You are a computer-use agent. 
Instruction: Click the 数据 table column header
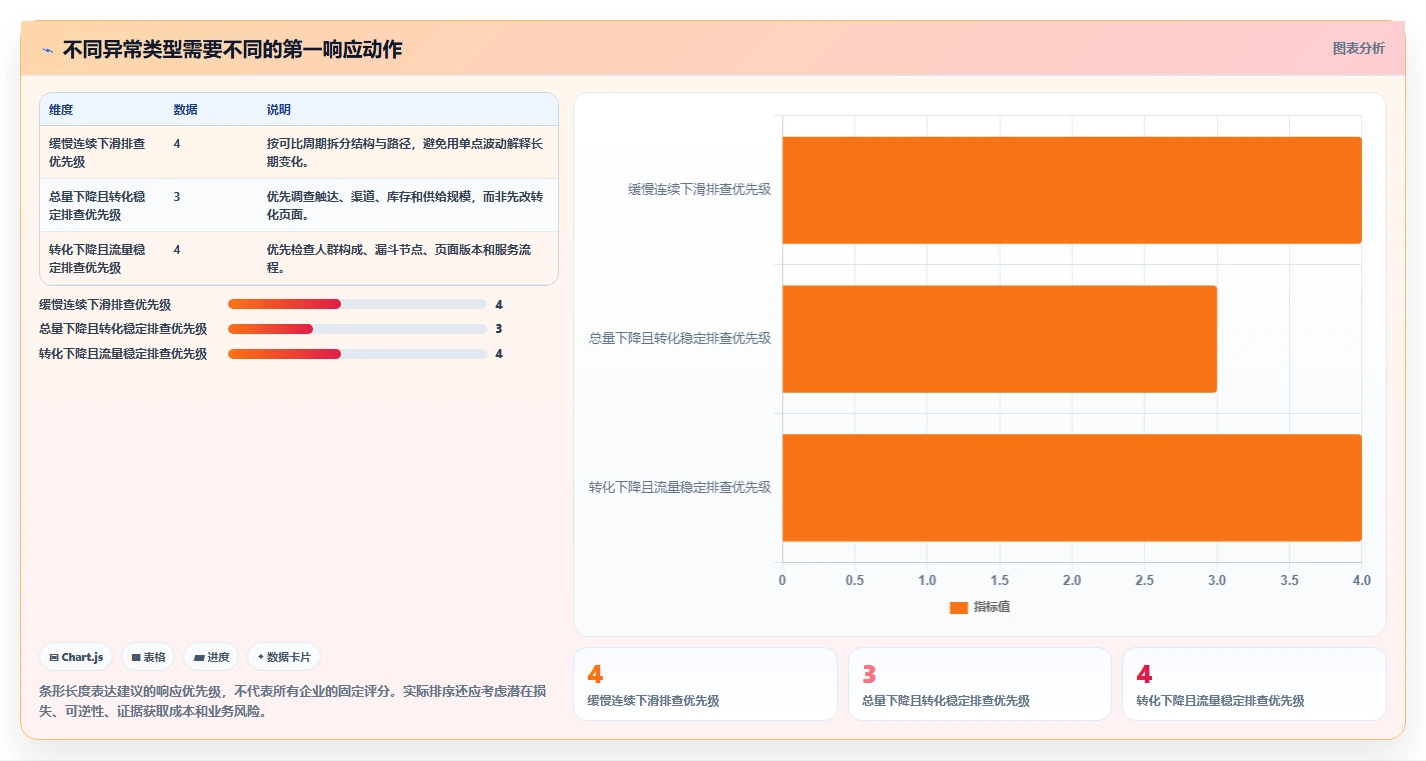click(185, 110)
